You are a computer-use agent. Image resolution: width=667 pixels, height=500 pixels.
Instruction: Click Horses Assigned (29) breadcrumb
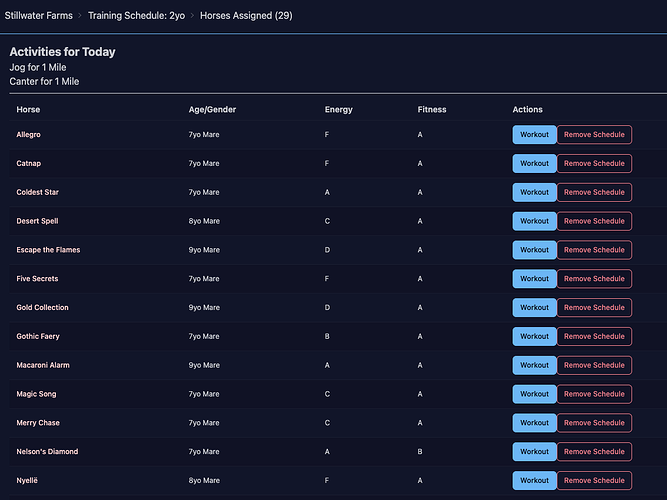(x=246, y=16)
